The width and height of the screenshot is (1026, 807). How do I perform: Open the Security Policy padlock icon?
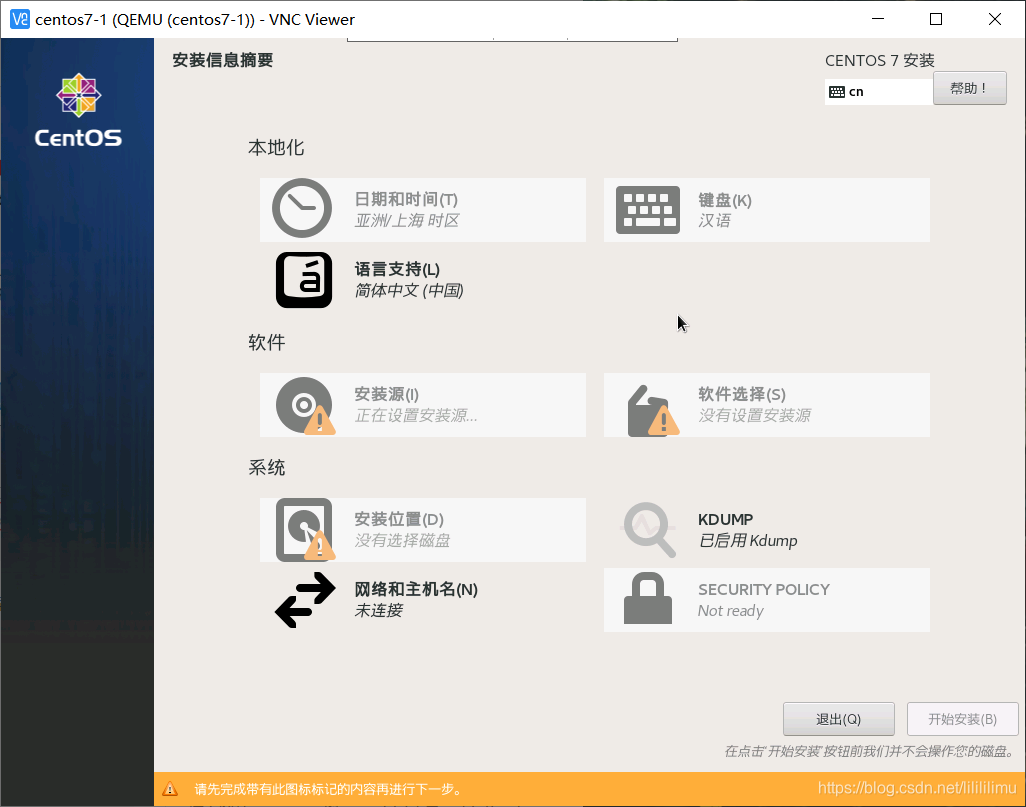coord(648,599)
